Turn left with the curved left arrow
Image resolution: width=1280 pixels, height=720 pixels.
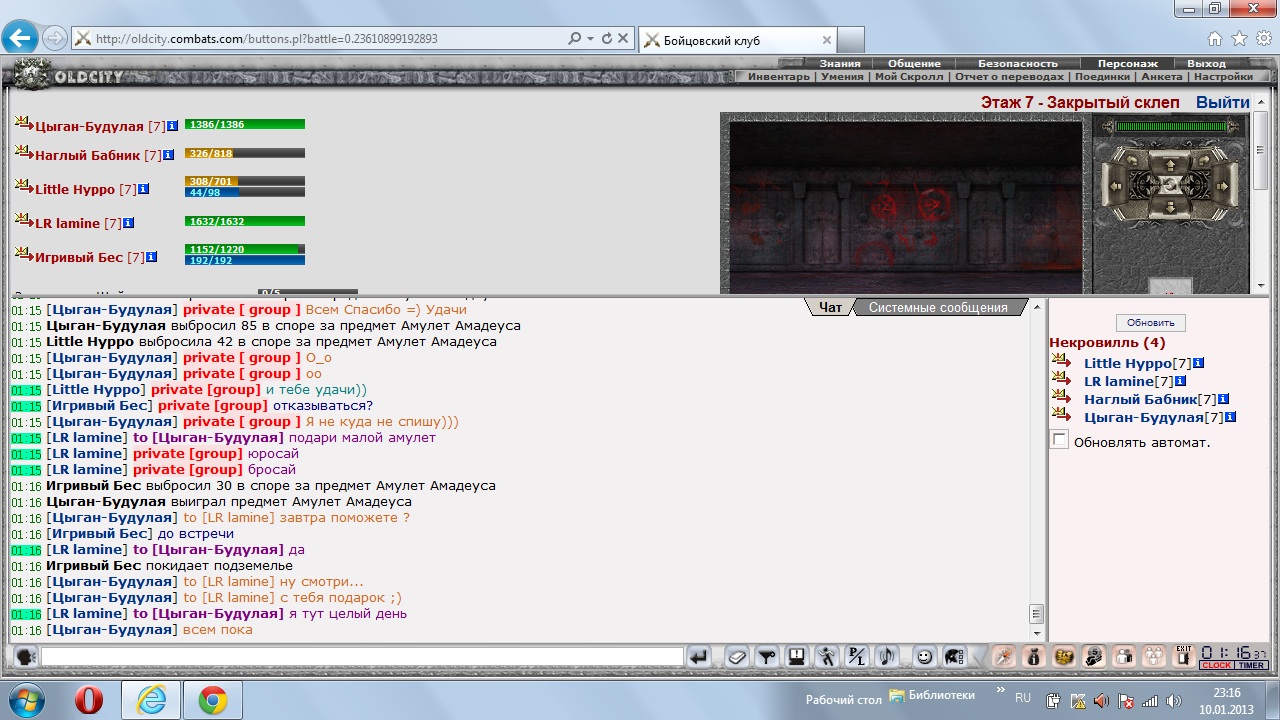point(1132,160)
